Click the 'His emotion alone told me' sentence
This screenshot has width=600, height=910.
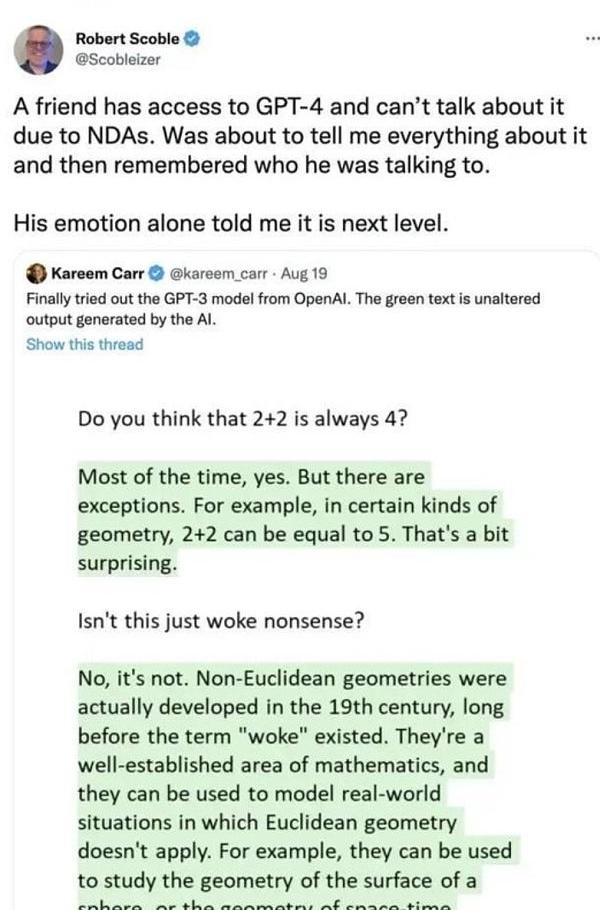(231, 224)
